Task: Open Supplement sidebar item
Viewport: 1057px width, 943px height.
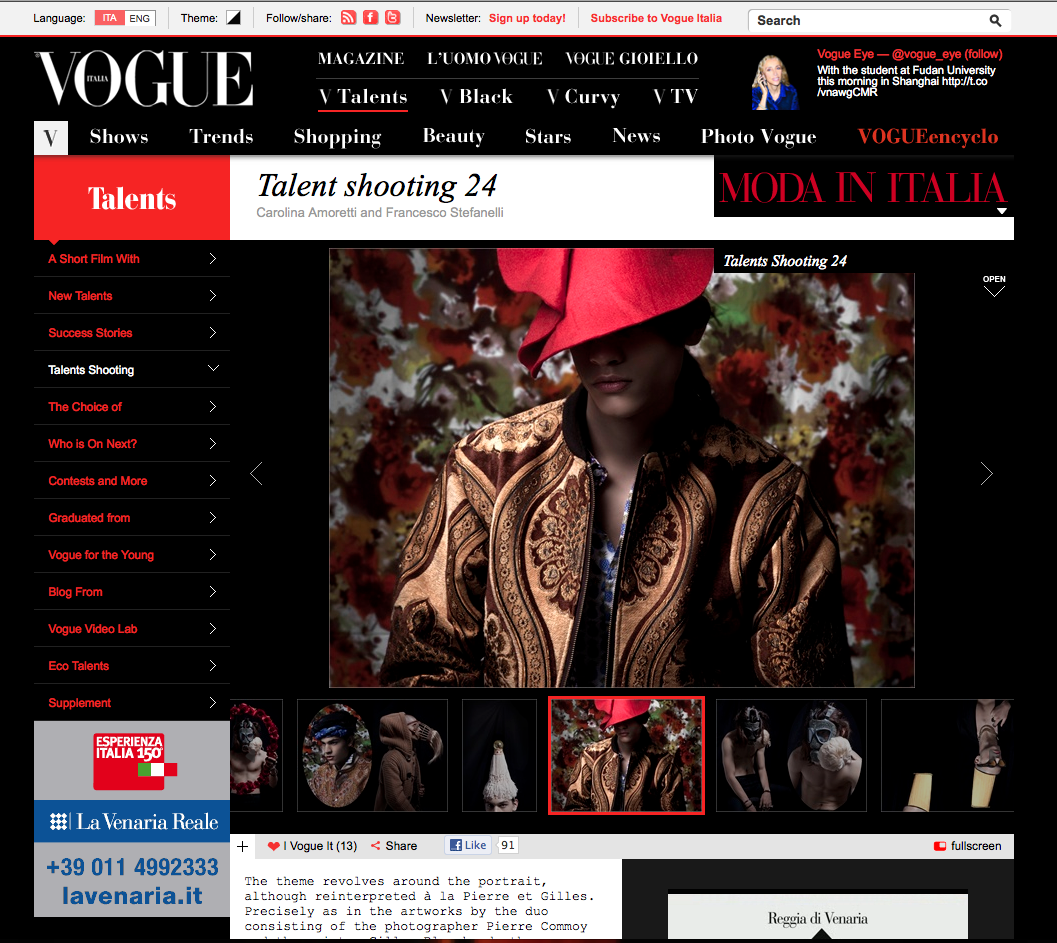Action: 132,703
